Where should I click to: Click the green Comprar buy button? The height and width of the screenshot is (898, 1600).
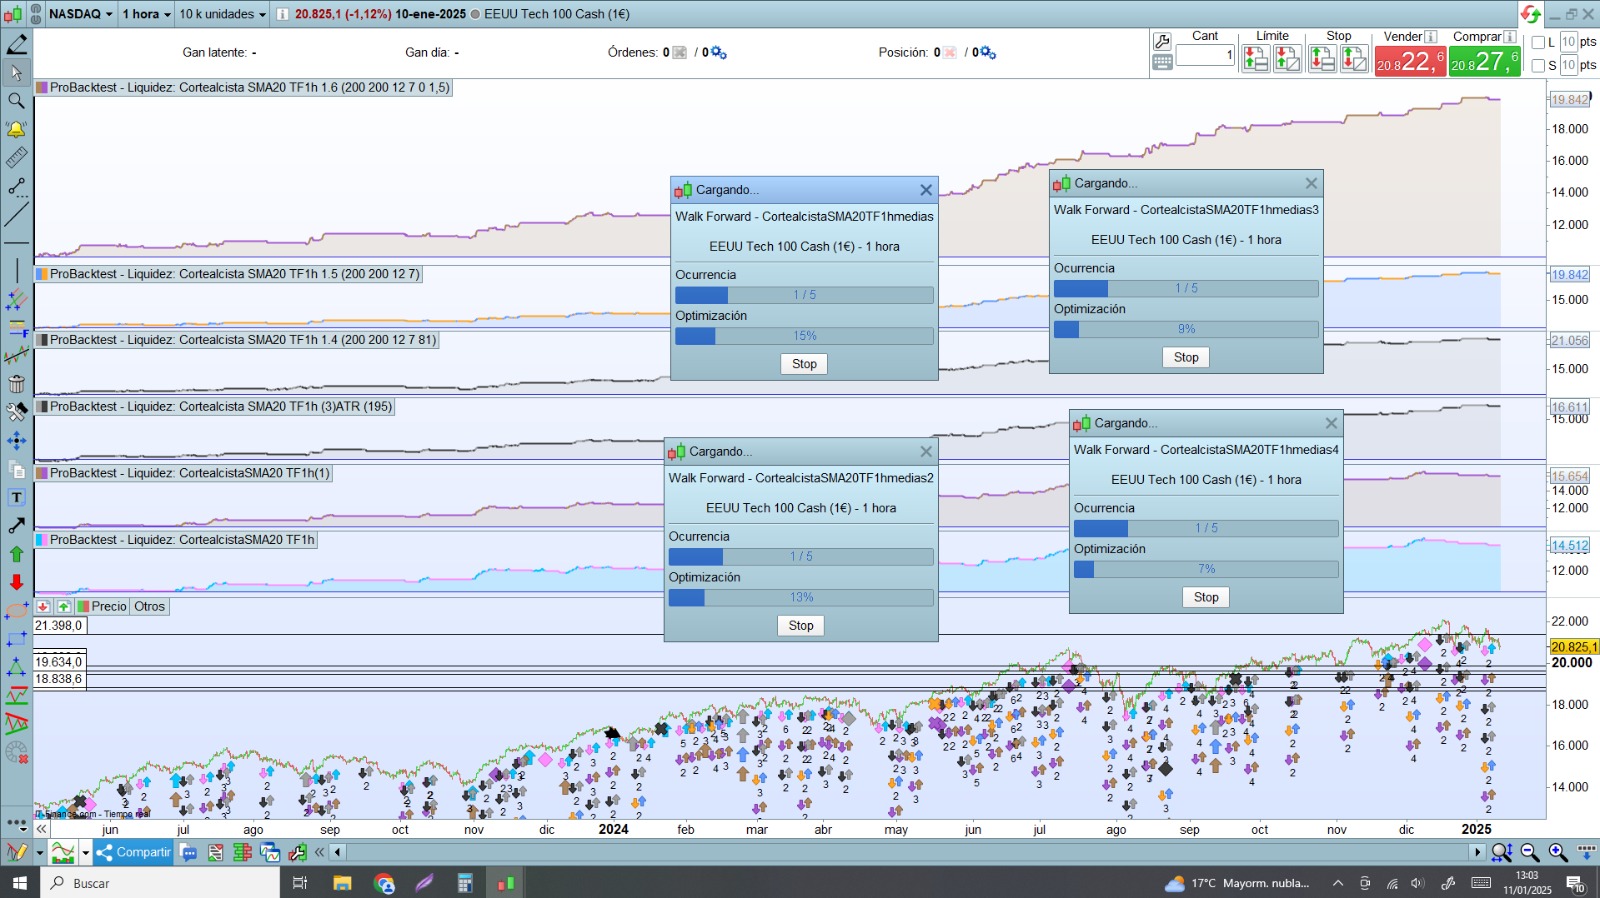point(1485,62)
